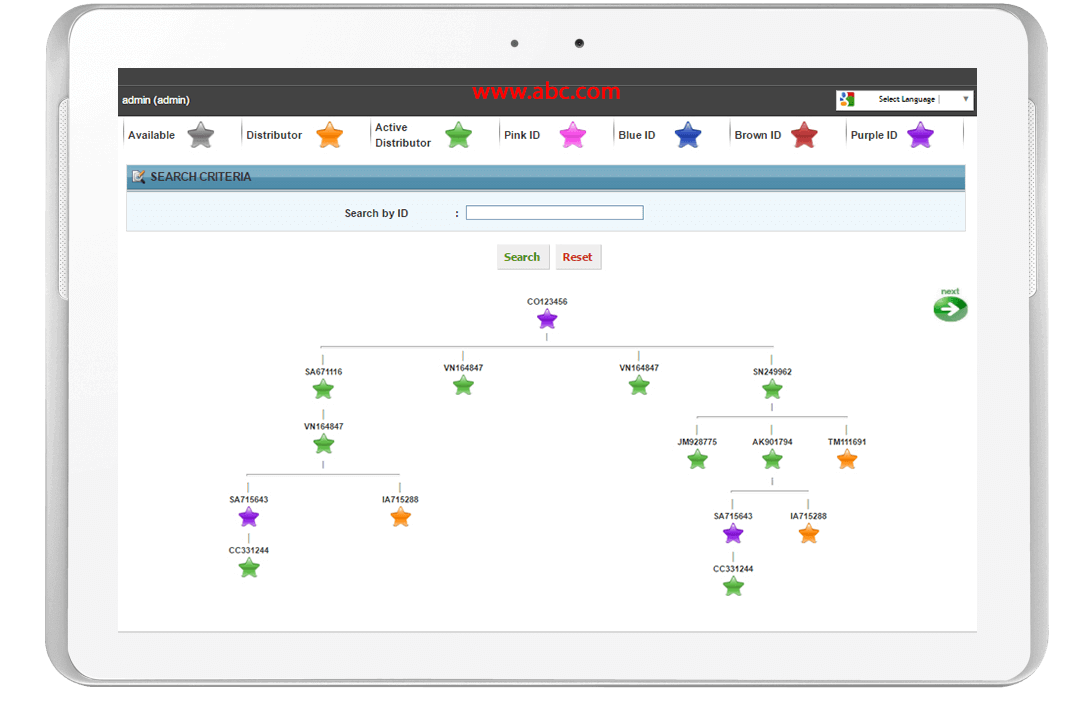Select the orange TM111691 star
This screenshot has width=1080, height=705.
point(847,459)
